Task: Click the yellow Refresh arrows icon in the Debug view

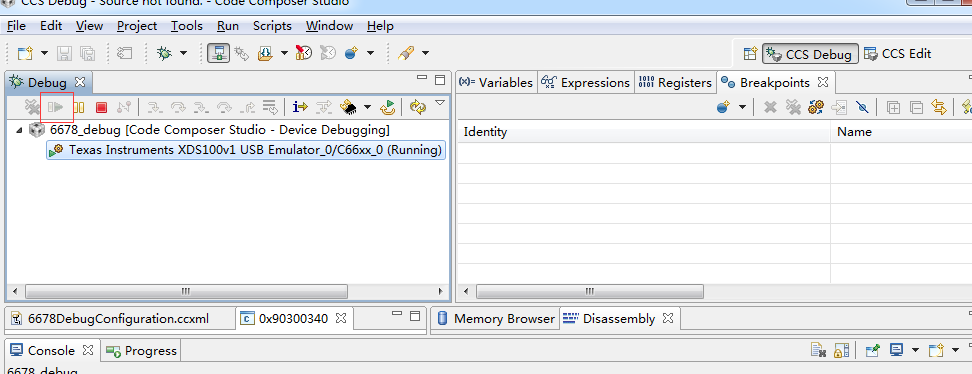Action: (418, 107)
